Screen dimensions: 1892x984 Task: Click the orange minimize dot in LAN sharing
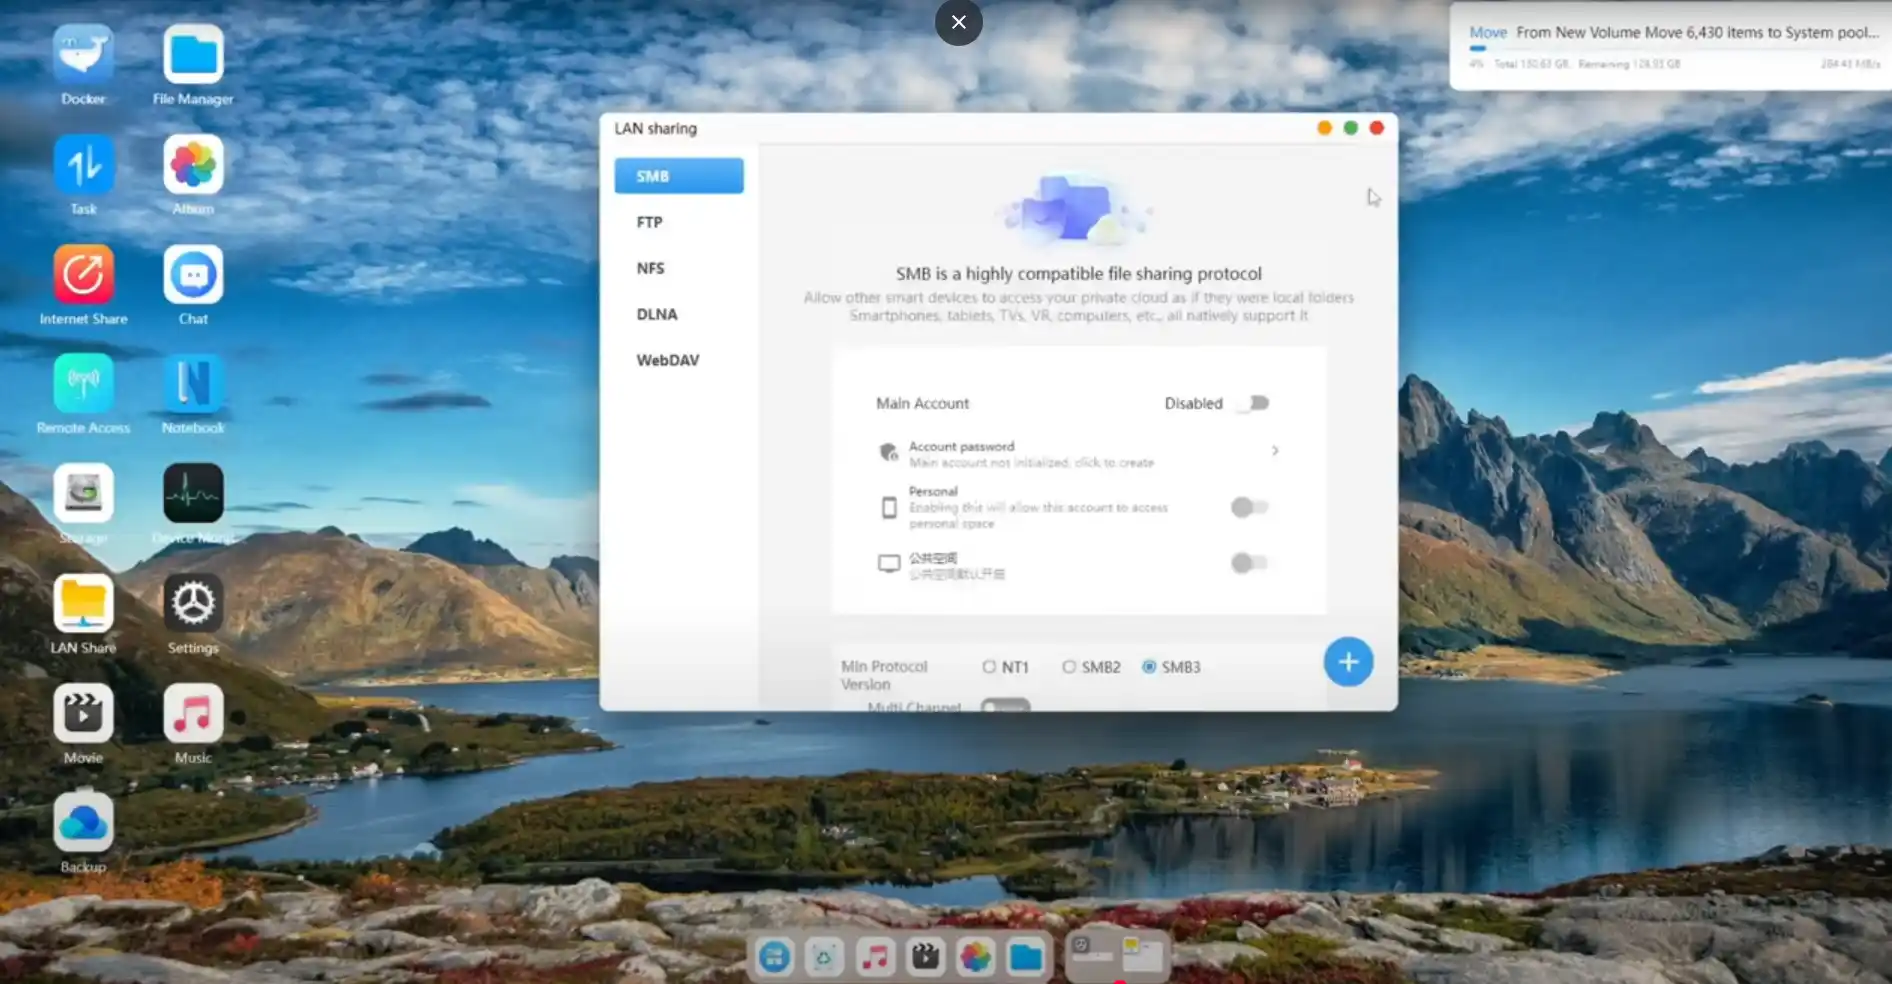pos(1324,128)
